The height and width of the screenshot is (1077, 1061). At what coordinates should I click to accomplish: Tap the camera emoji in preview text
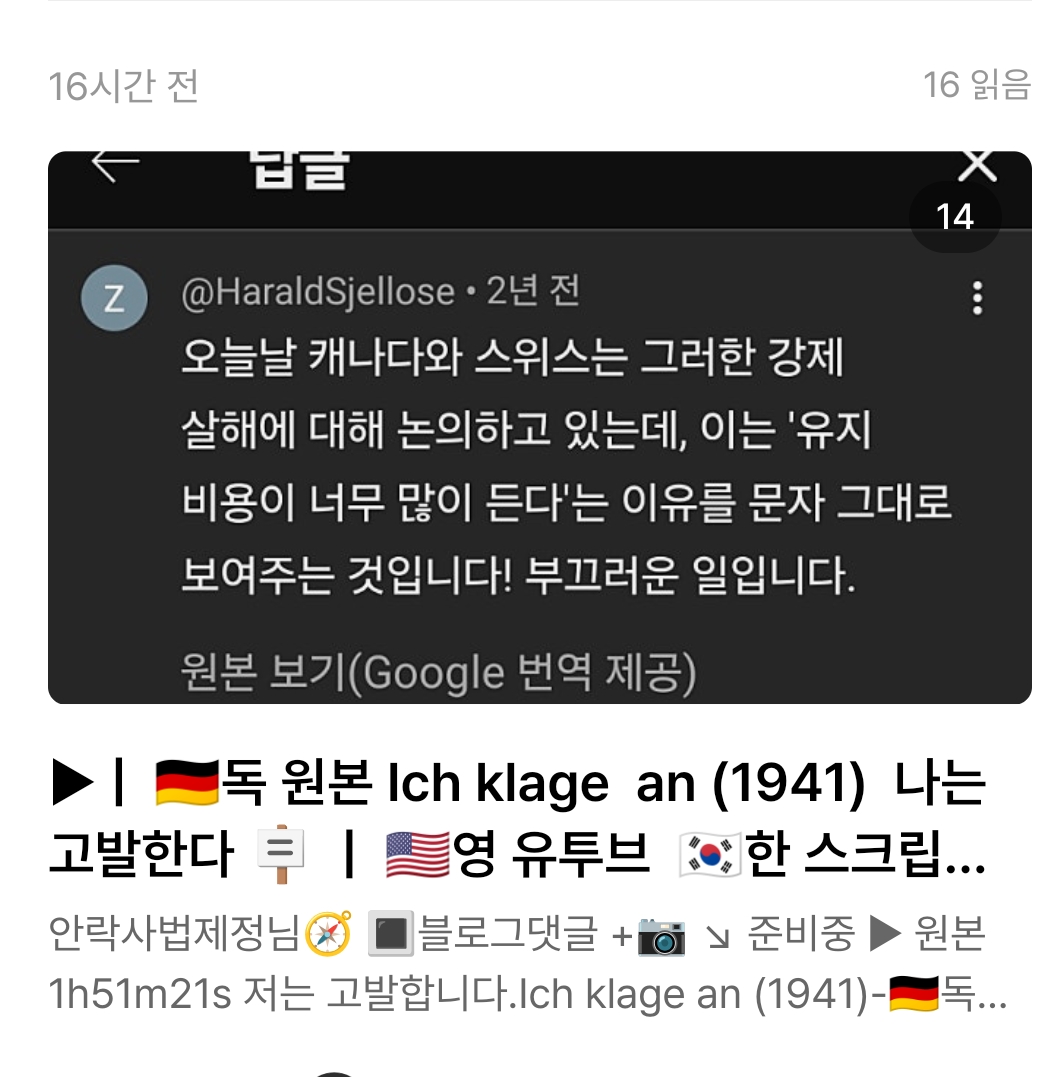[661, 936]
